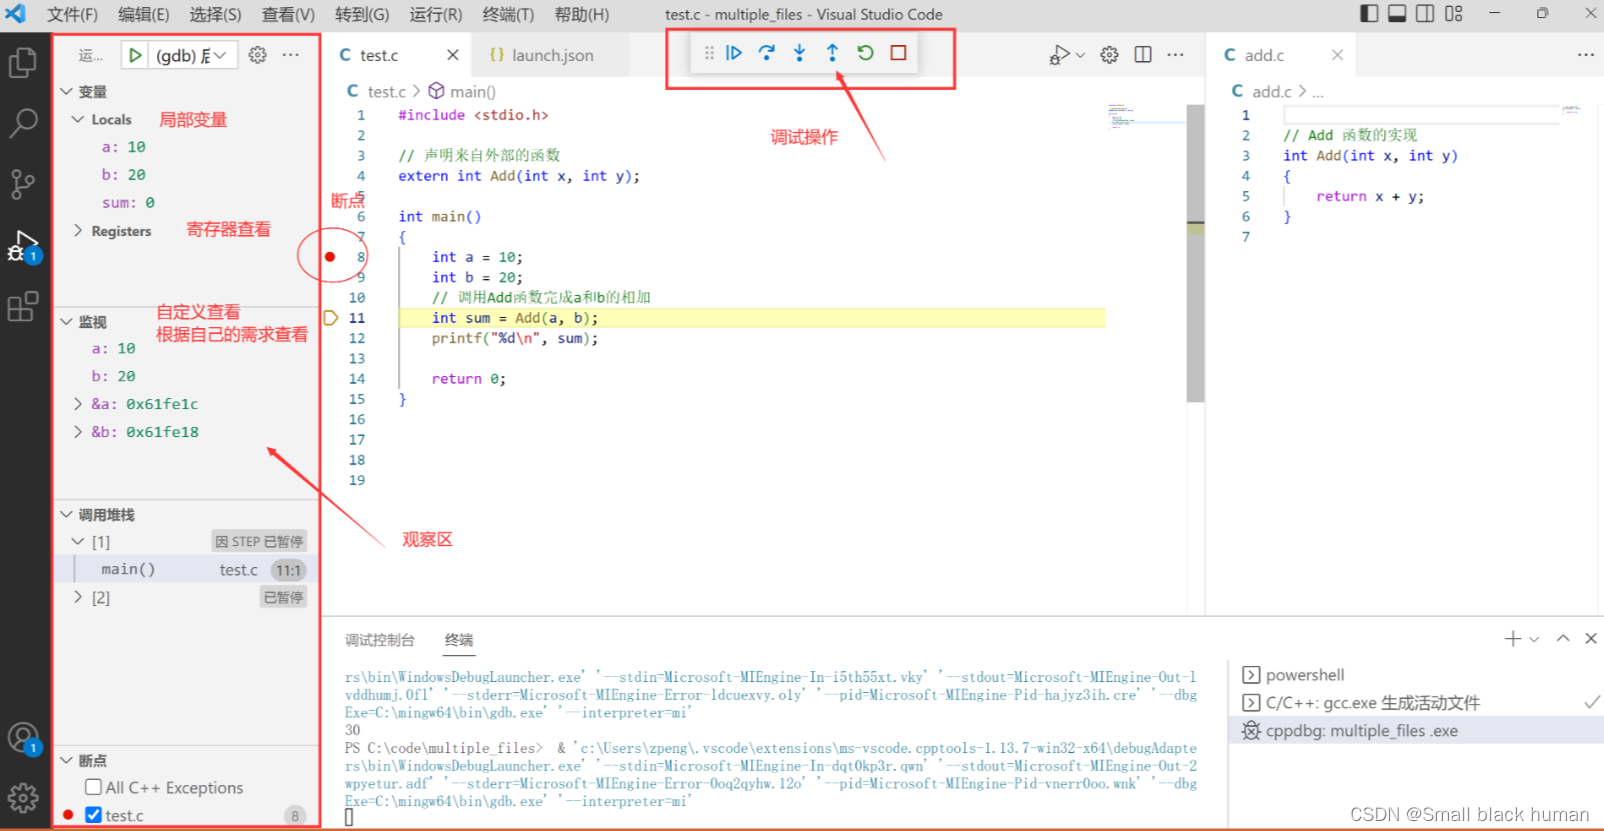Enable All C++ Exceptions checkbox
This screenshot has height=831, width=1604.
(x=94, y=787)
